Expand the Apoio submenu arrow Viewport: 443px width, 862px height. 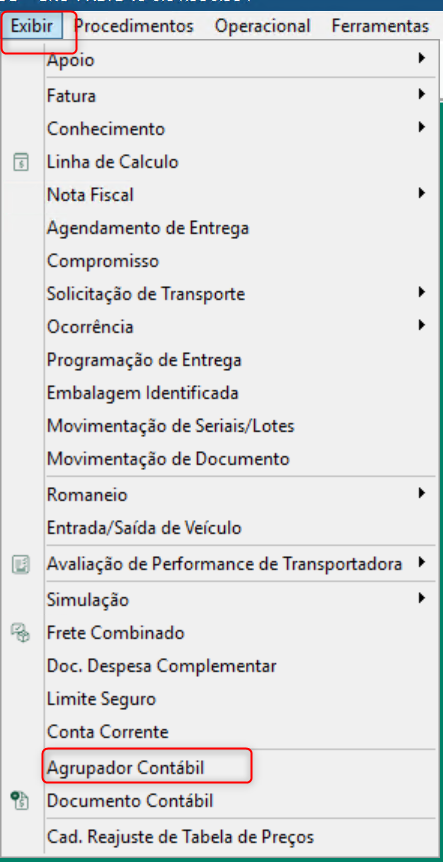tap(422, 58)
